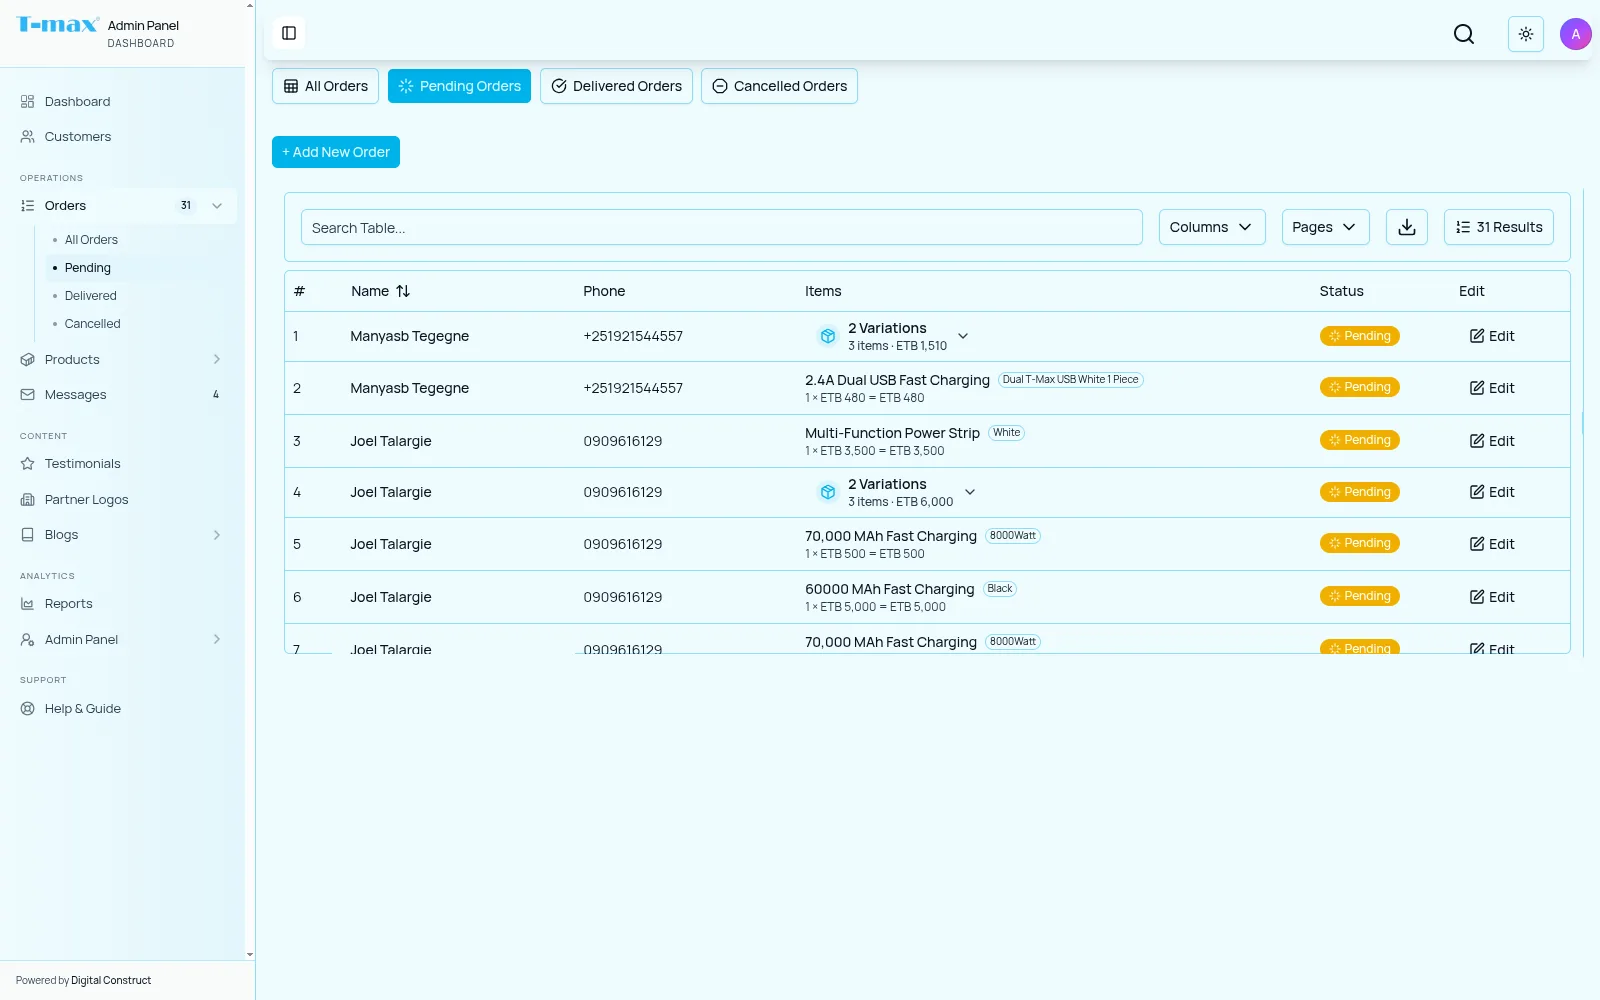
Task: Open the Columns dropdown
Action: [x=1212, y=227]
